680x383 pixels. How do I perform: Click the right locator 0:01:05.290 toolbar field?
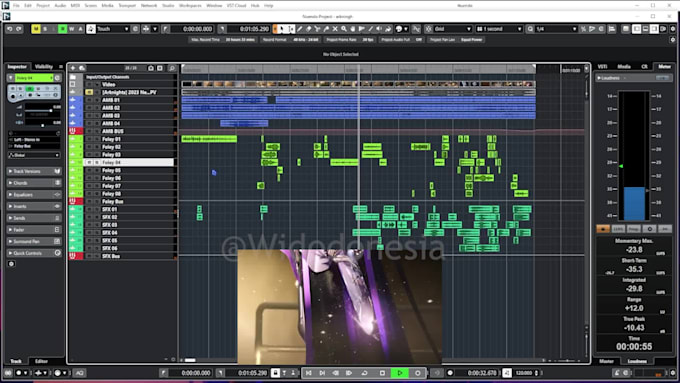click(254, 29)
